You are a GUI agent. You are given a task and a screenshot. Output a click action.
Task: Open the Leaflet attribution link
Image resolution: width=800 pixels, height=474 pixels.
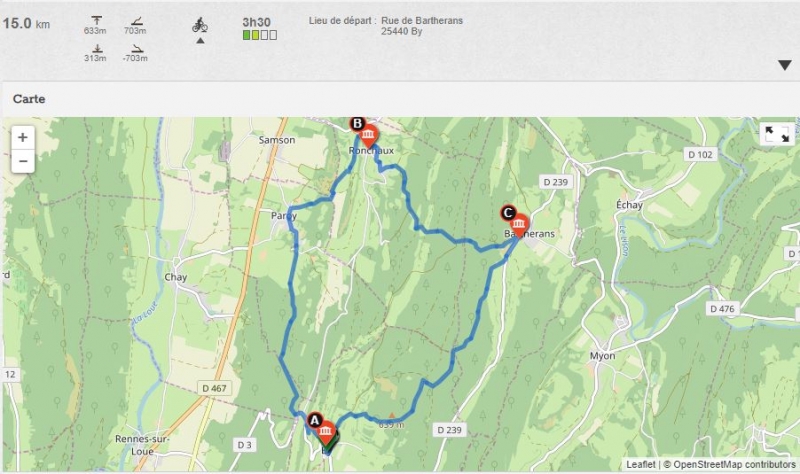click(x=641, y=464)
